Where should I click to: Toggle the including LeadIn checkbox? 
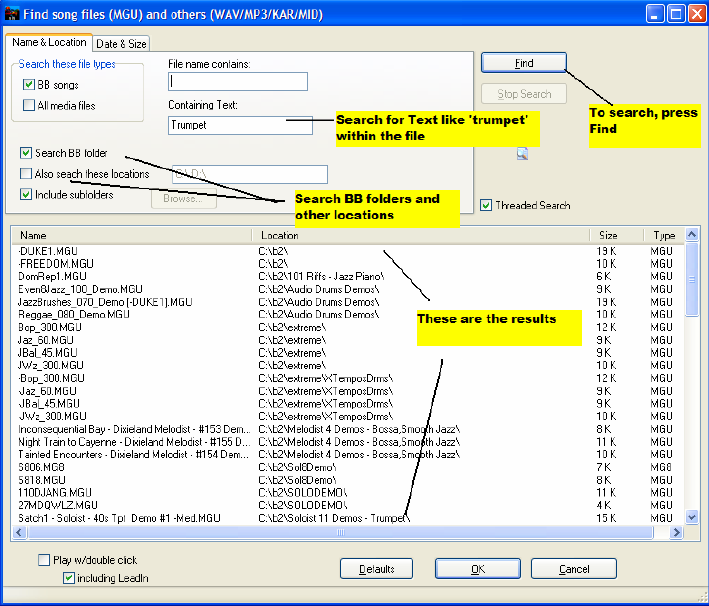coord(69,578)
